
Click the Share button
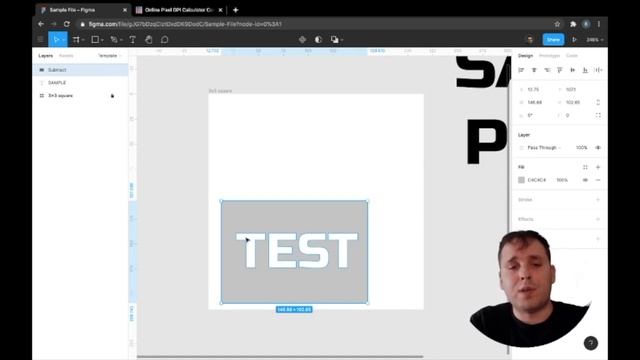tap(553, 40)
